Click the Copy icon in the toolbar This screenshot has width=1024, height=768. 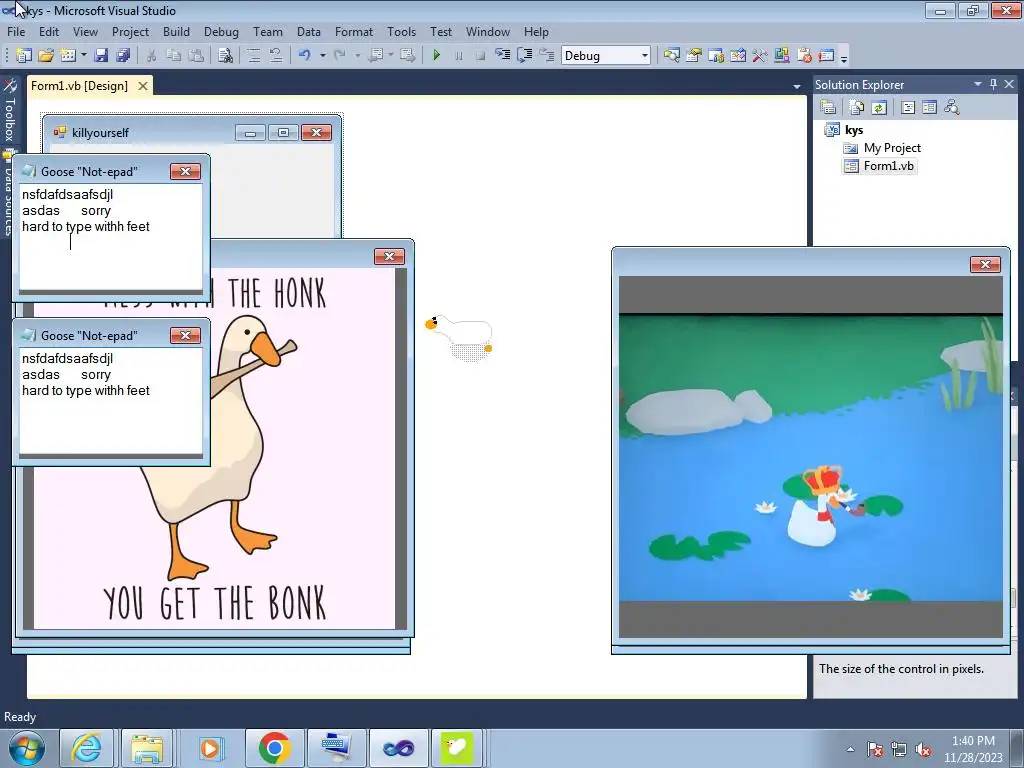[x=173, y=56]
